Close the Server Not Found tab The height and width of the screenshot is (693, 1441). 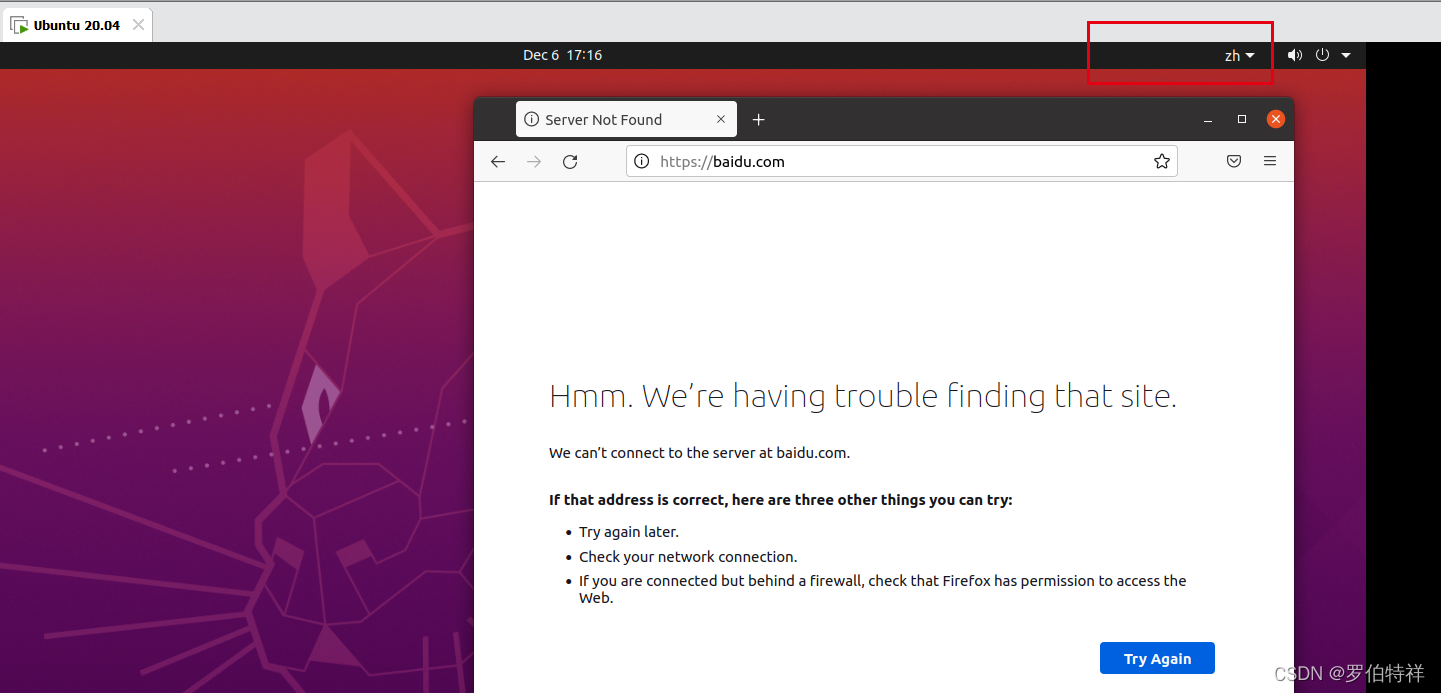coord(721,119)
